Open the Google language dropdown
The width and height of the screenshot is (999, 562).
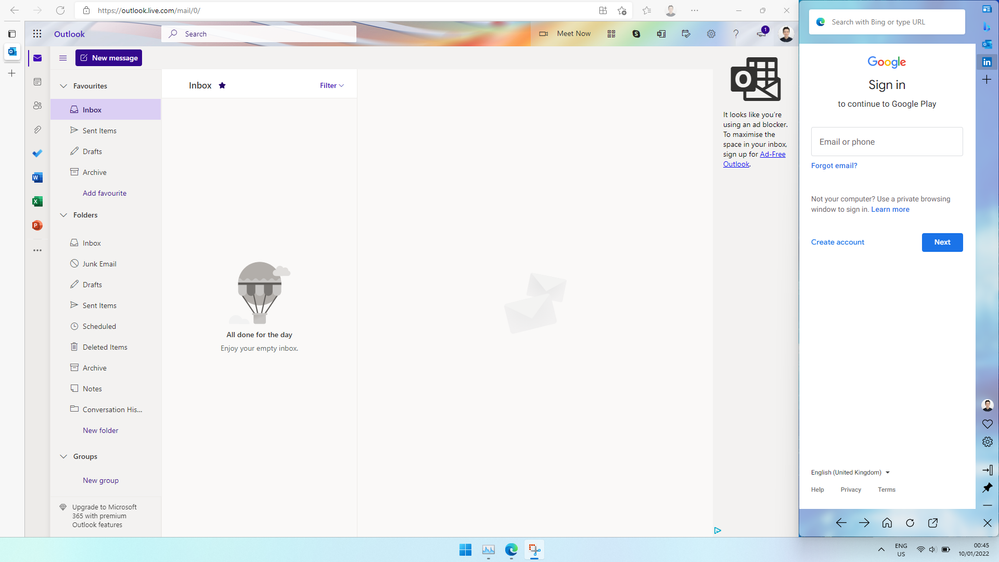tap(850, 472)
